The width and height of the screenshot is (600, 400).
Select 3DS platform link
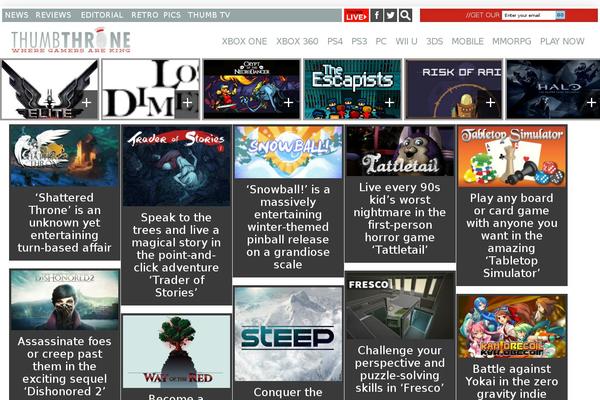coord(434,41)
